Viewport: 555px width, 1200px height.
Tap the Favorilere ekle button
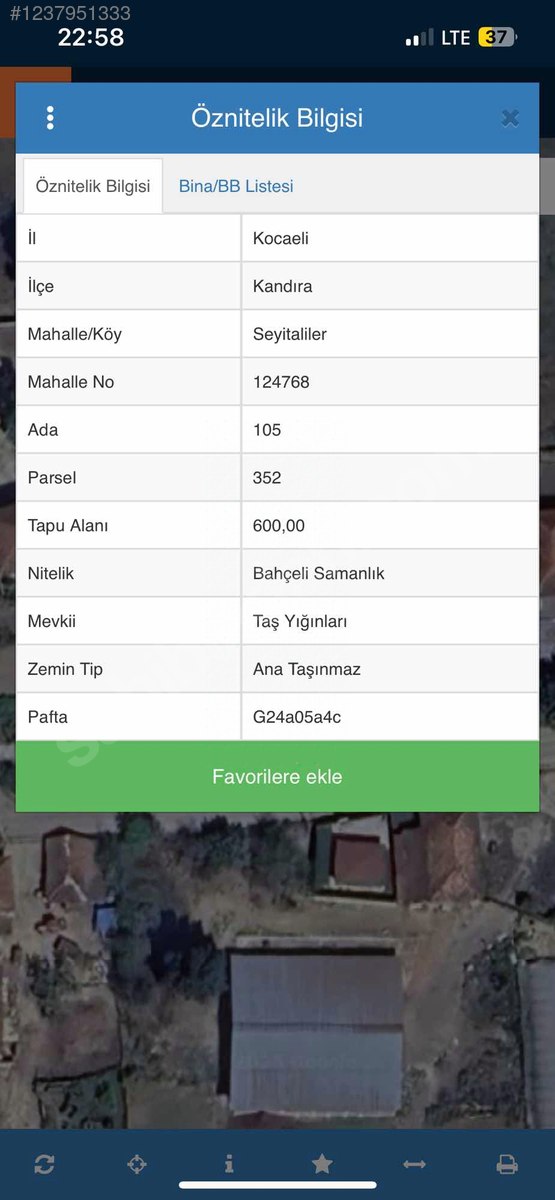277,777
